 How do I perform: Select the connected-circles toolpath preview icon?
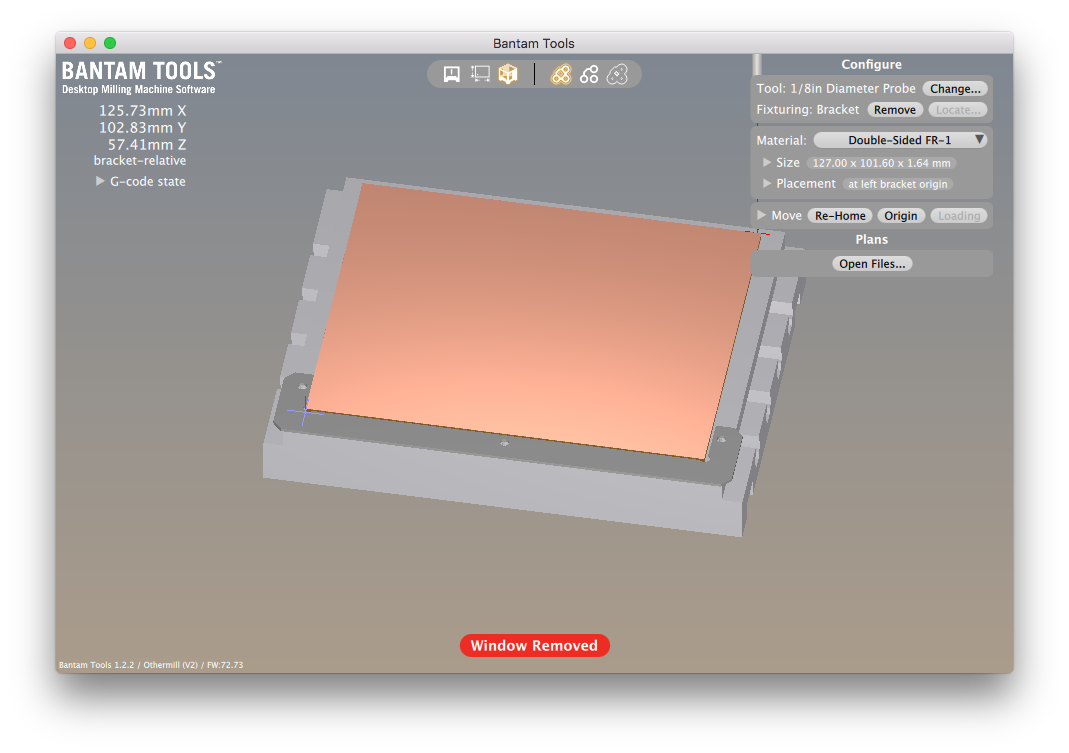pyautogui.click(x=589, y=74)
